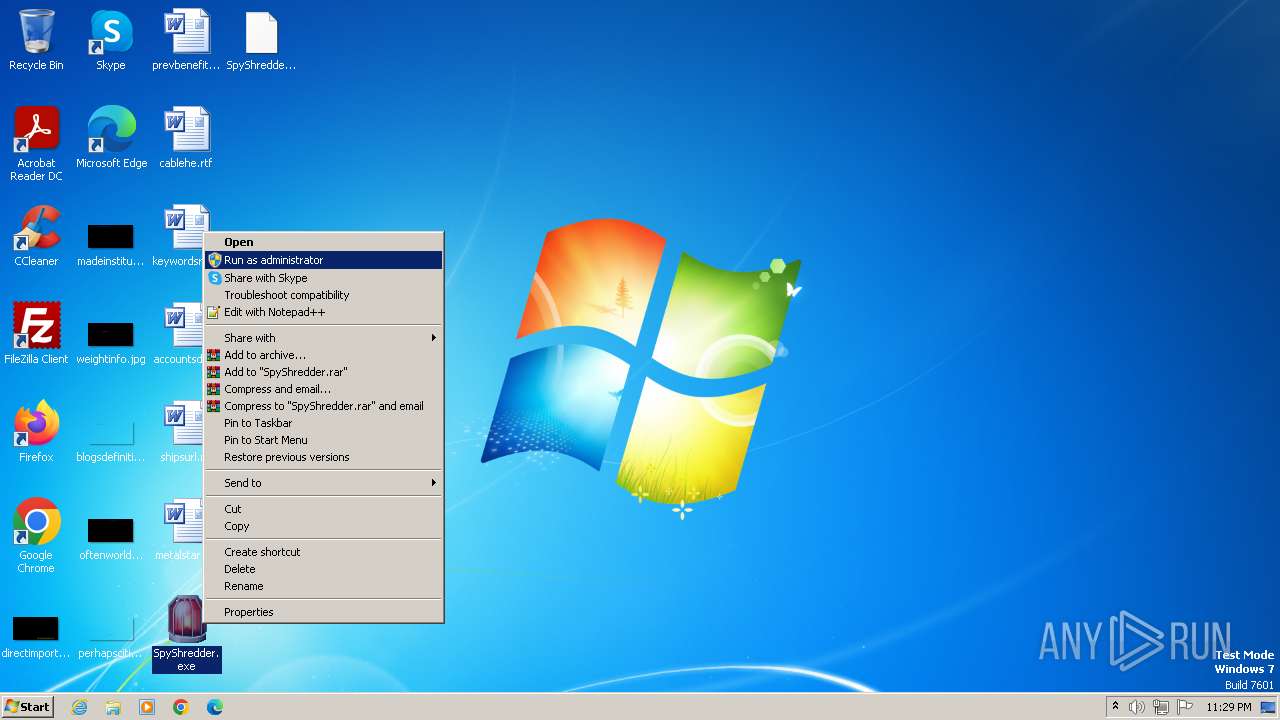Open the Firefox desktop shortcut

point(36,432)
